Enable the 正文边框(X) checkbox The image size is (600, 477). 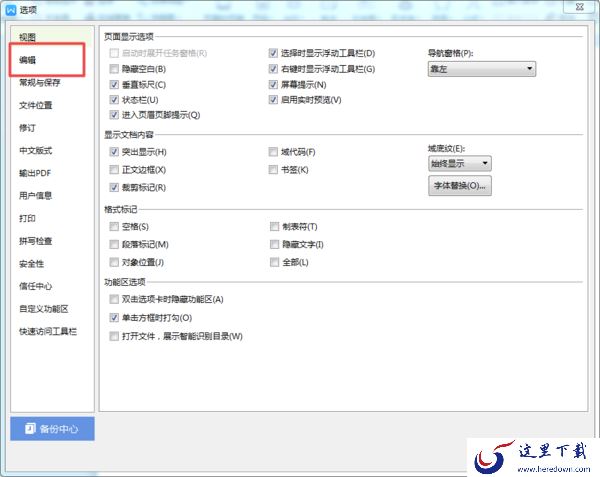[114, 169]
